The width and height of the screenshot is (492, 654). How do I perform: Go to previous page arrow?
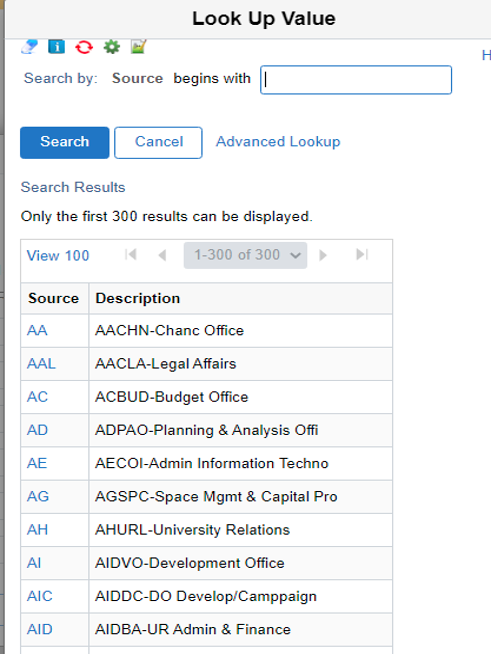click(x=163, y=255)
